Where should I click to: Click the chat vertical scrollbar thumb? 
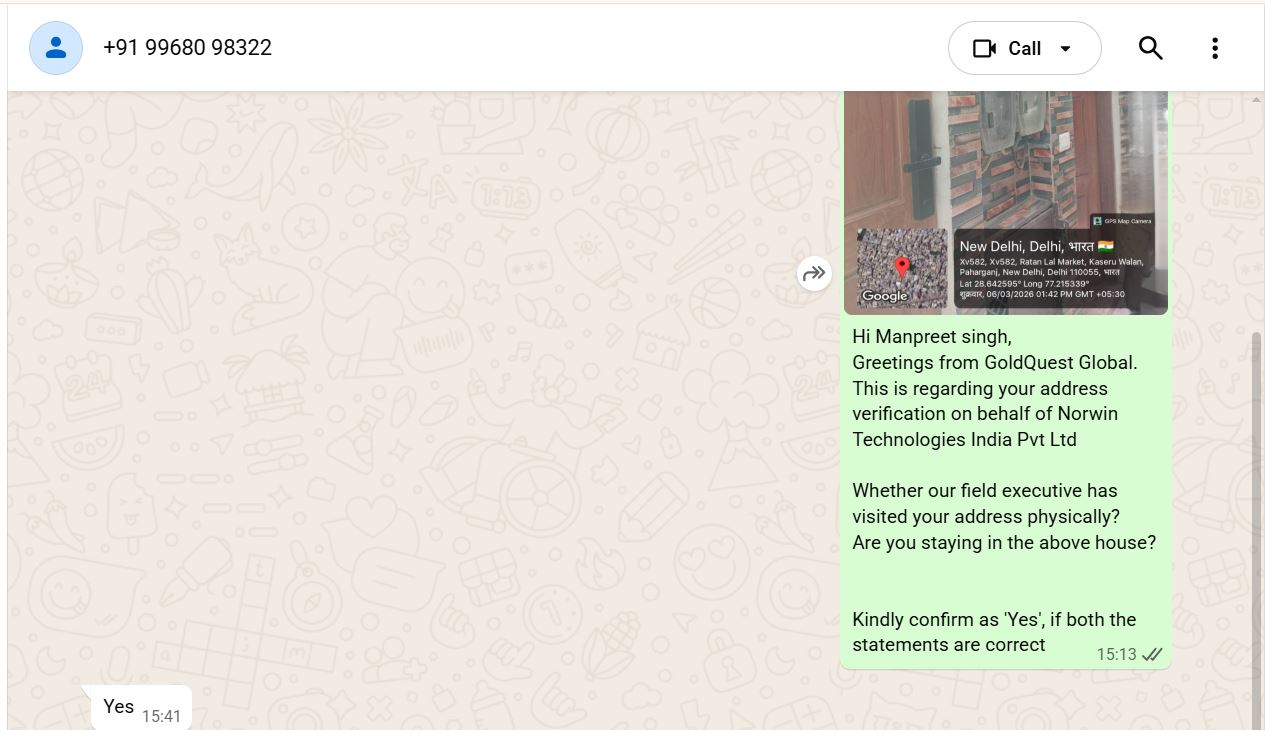coord(1257,530)
